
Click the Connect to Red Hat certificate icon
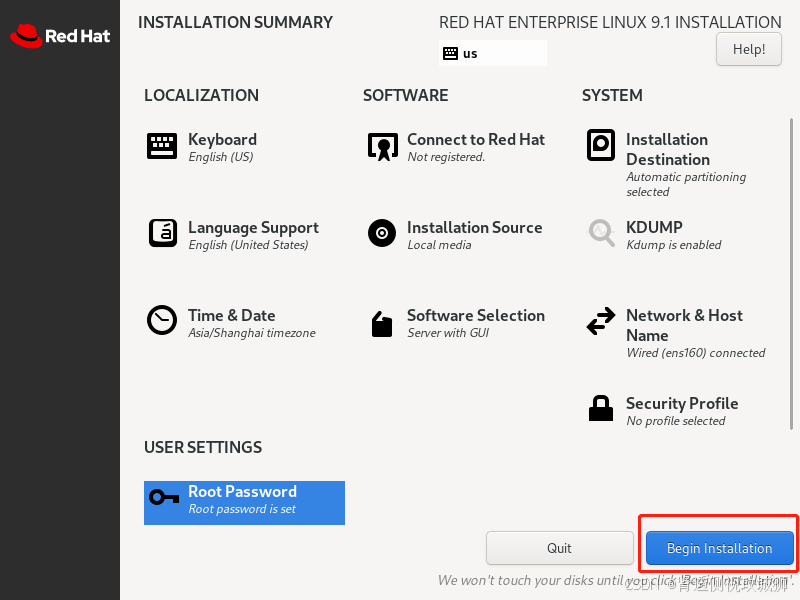click(x=383, y=147)
